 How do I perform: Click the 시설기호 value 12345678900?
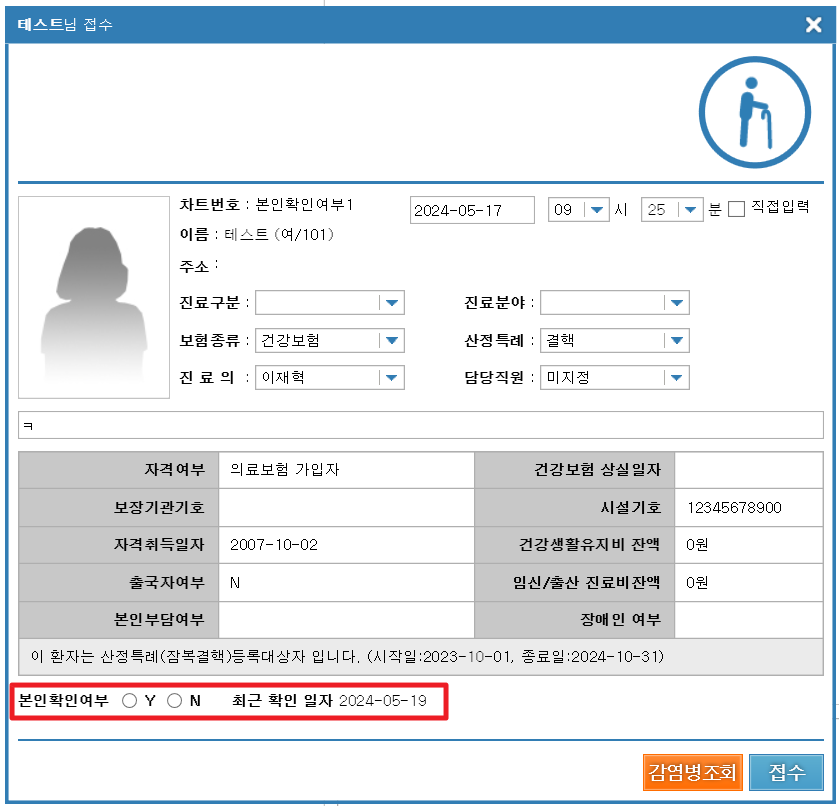click(734, 508)
